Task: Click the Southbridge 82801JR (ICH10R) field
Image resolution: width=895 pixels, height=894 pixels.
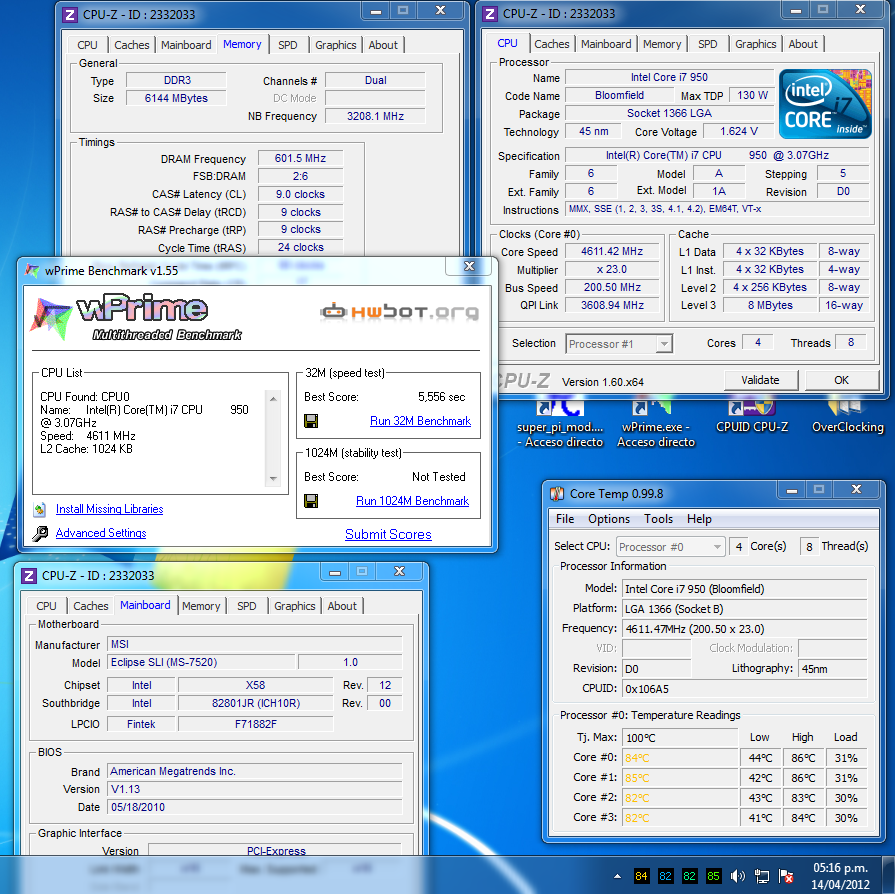Action: (256, 703)
